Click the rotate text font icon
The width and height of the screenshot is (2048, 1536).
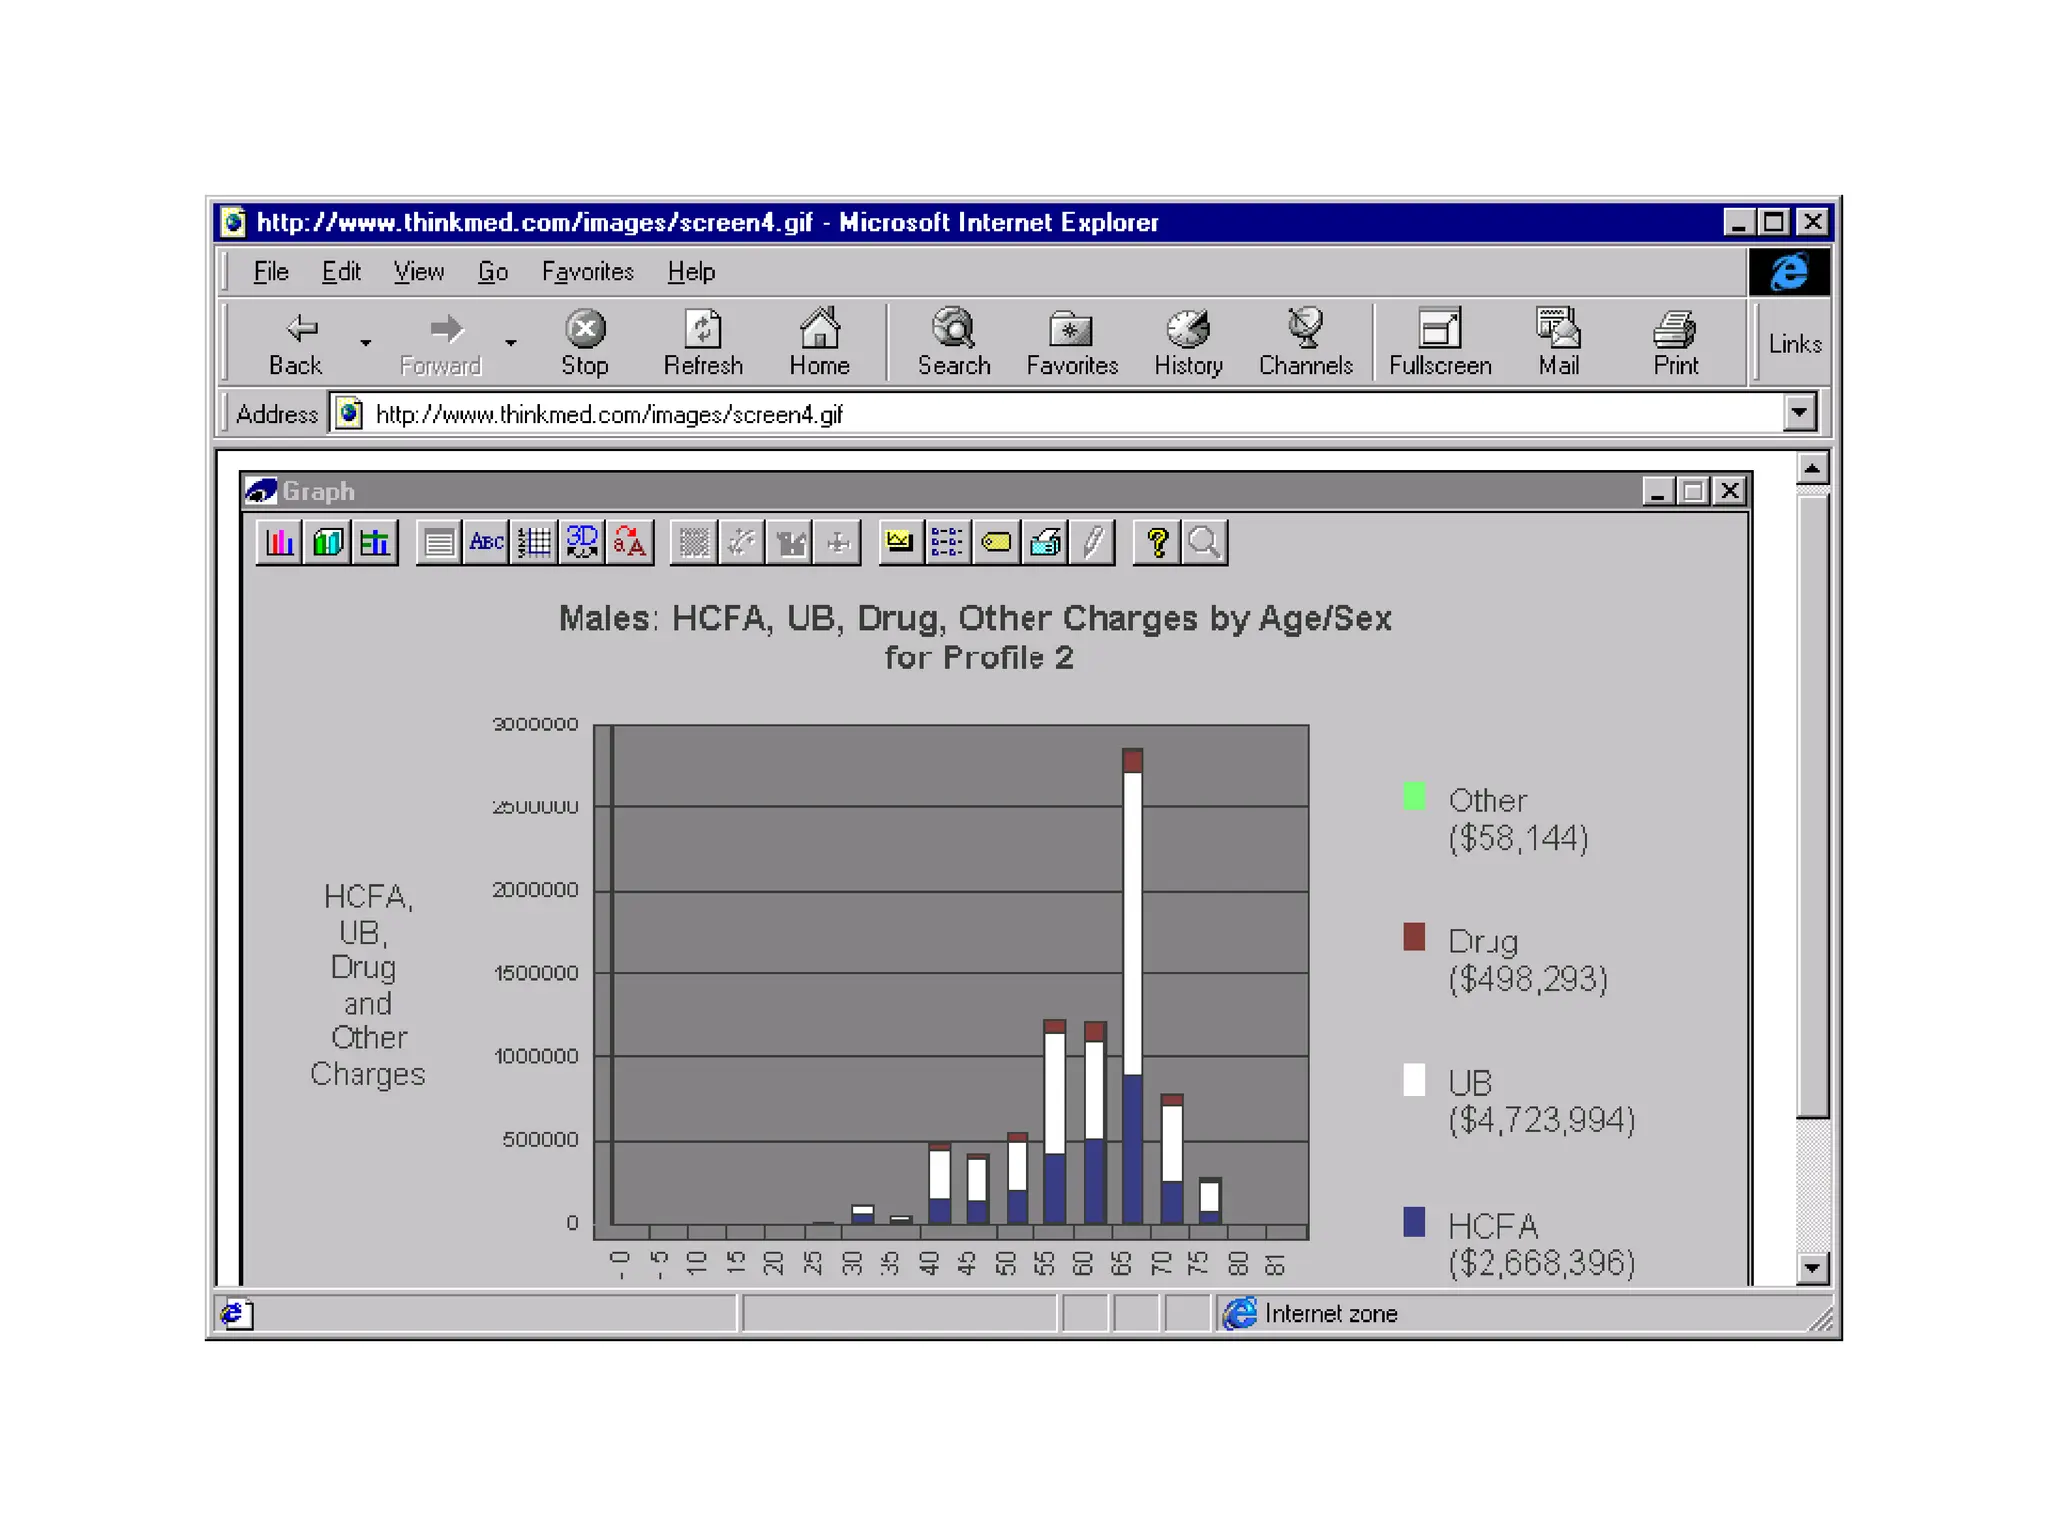point(630,543)
